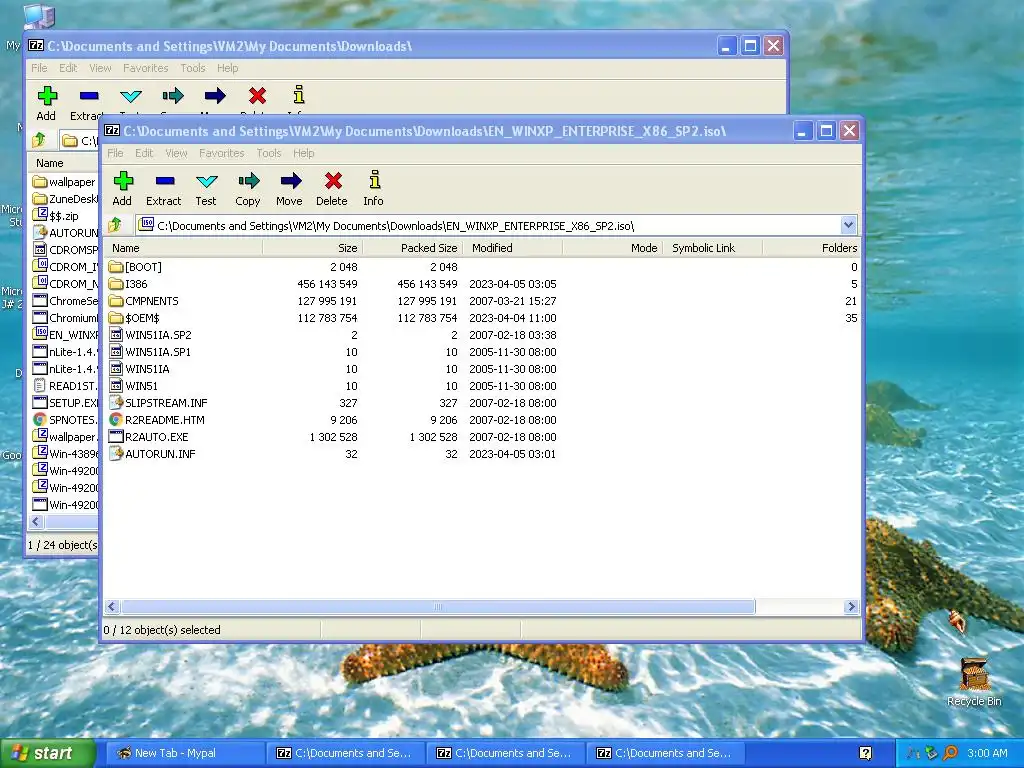Sort by the Folders column header
Viewport: 1024px width, 768px height.
(x=812, y=248)
